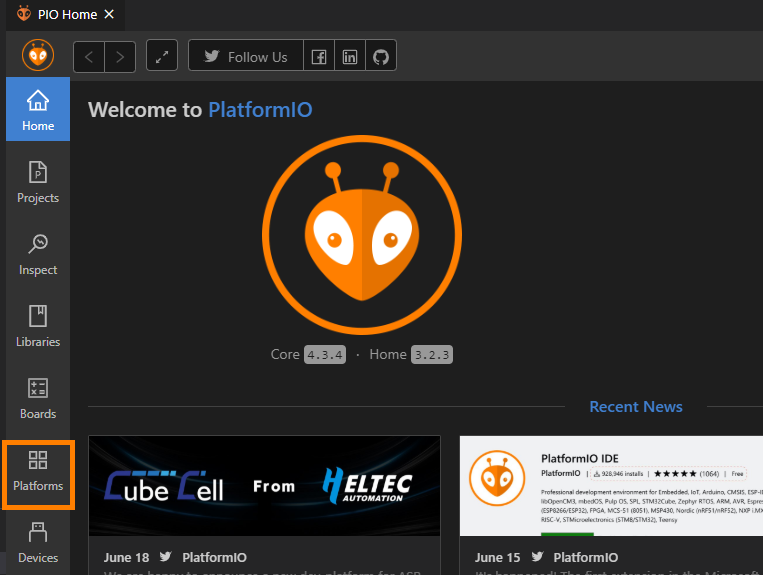Click the Home 3.2.3 version badge
Viewport: 763px width, 575px height.
pos(432,355)
